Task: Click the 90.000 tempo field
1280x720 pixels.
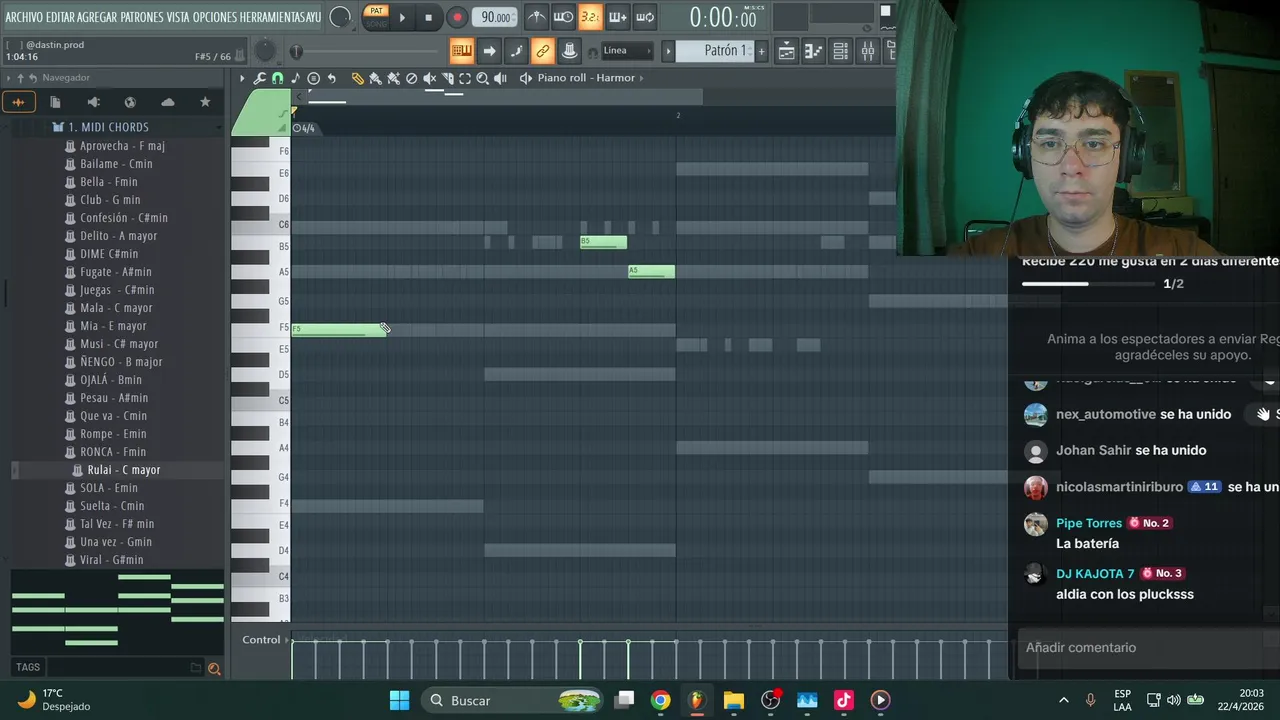Action: click(495, 17)
